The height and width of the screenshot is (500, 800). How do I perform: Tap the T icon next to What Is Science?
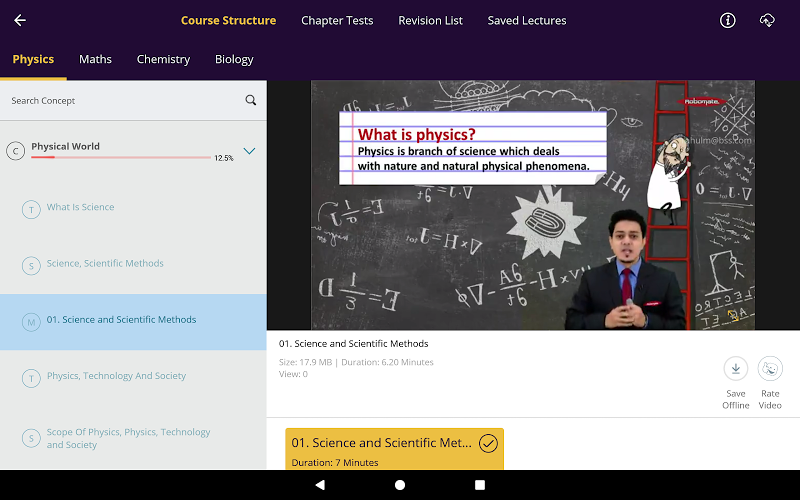[x=31, y=209]
